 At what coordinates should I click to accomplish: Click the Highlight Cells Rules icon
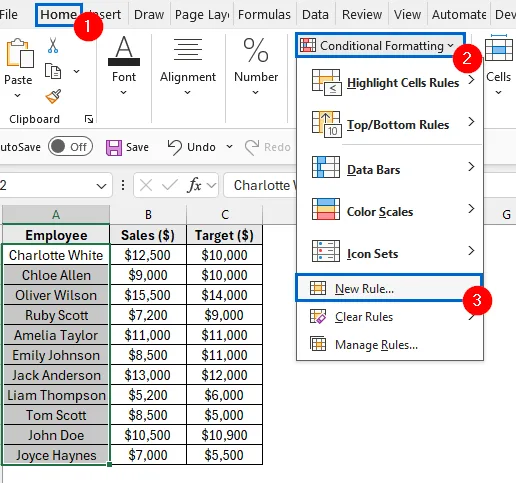pos(326,82)
